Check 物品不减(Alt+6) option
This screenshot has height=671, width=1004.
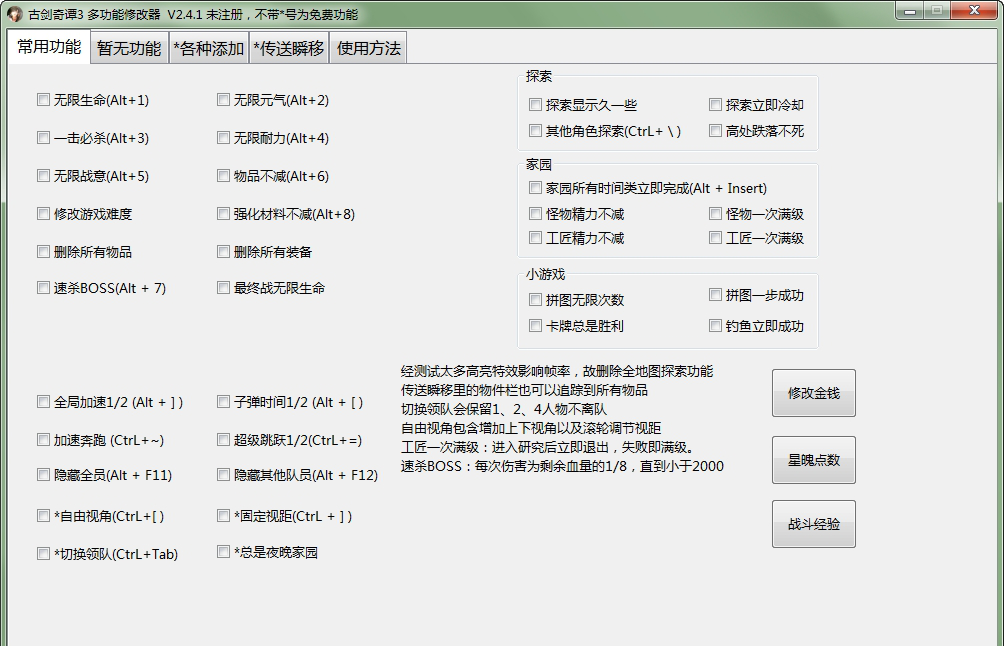coord(223,175)
